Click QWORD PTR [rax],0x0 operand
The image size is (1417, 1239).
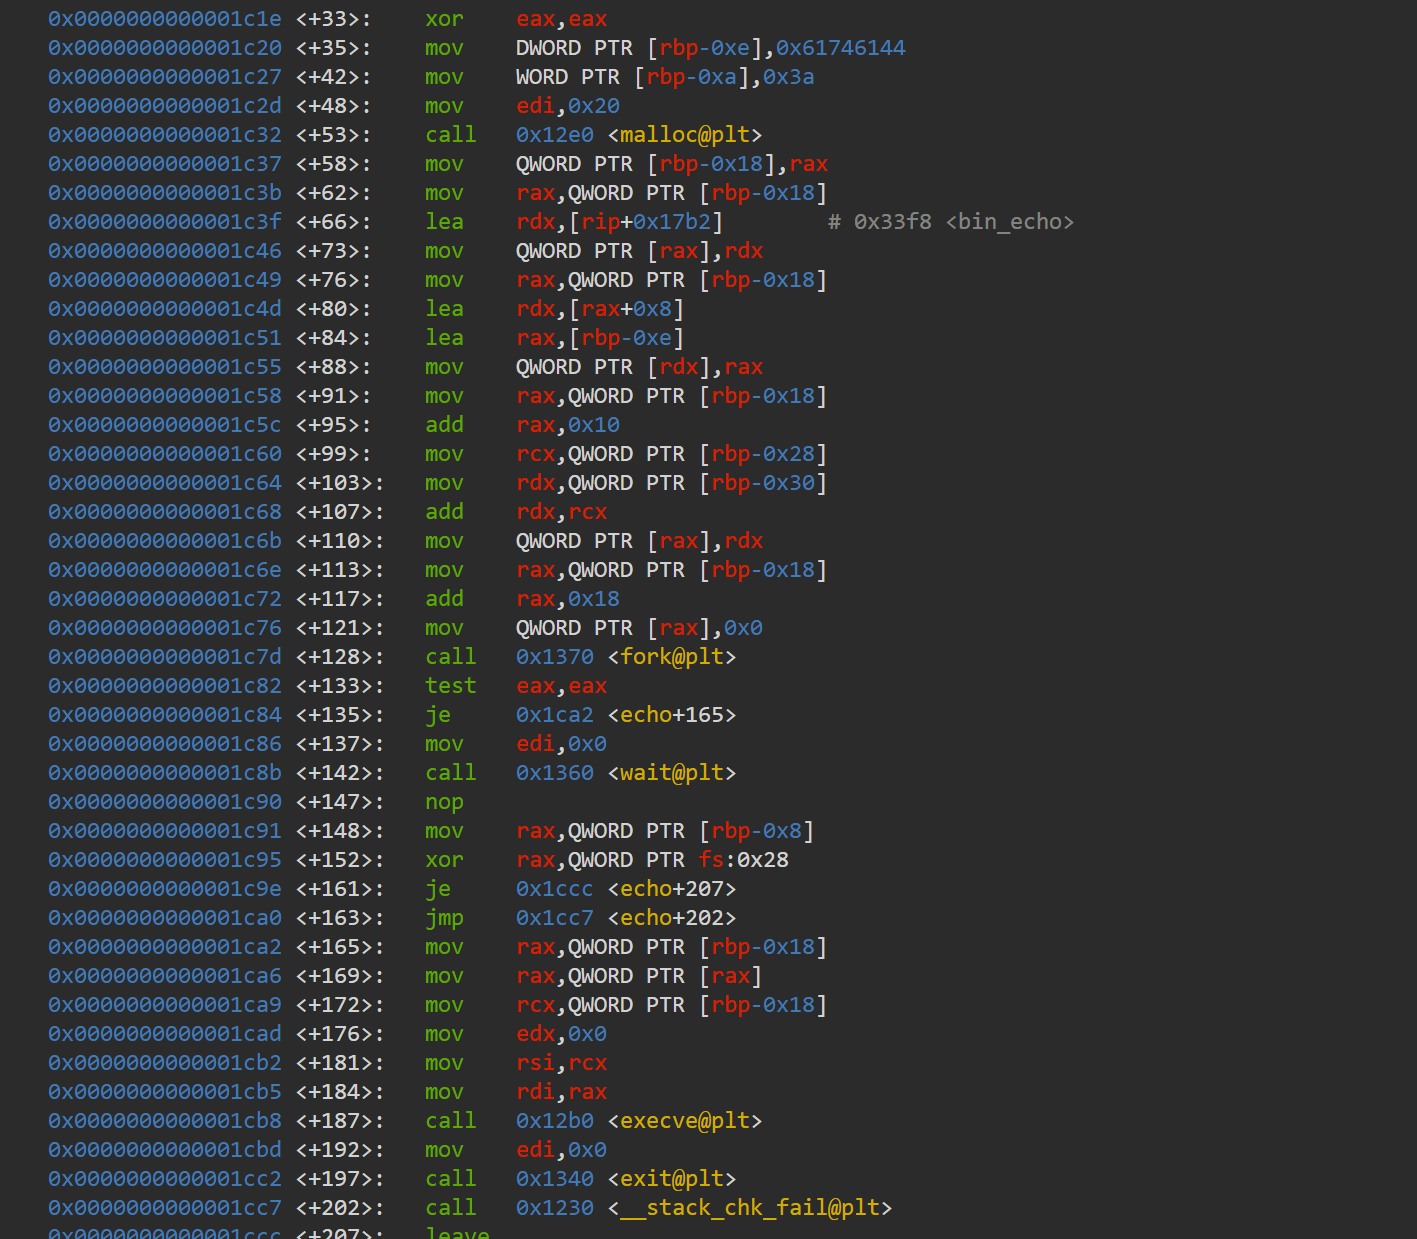tap(640, 628)
